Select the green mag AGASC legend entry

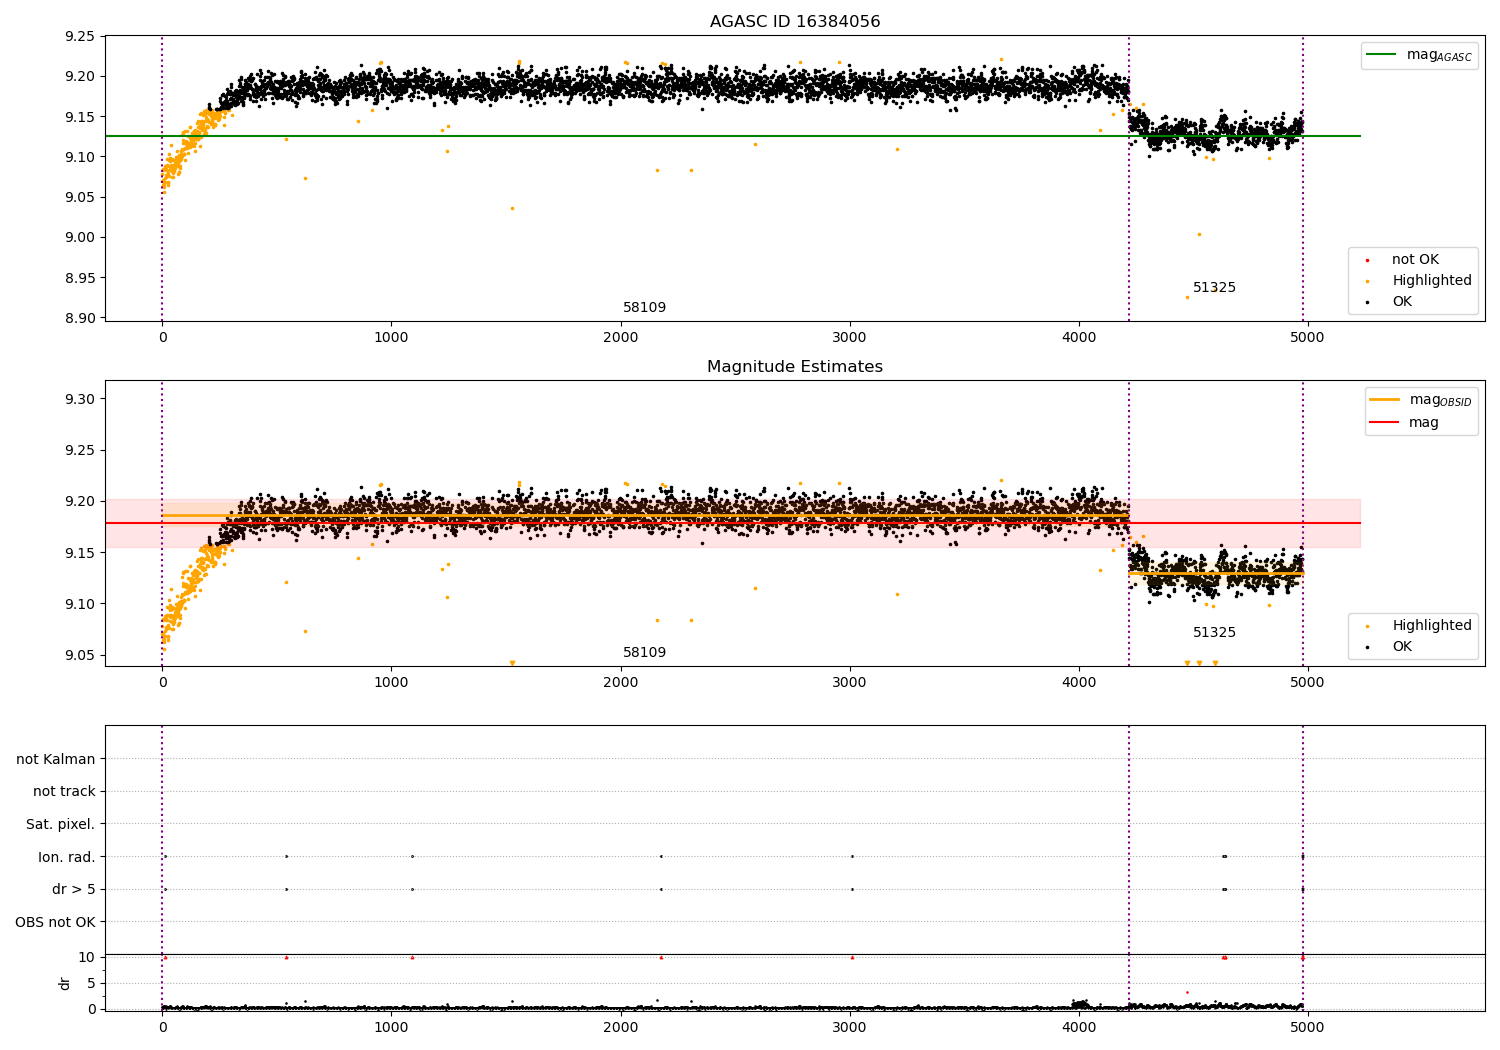pyautogui.click(x=1419, y=55)
